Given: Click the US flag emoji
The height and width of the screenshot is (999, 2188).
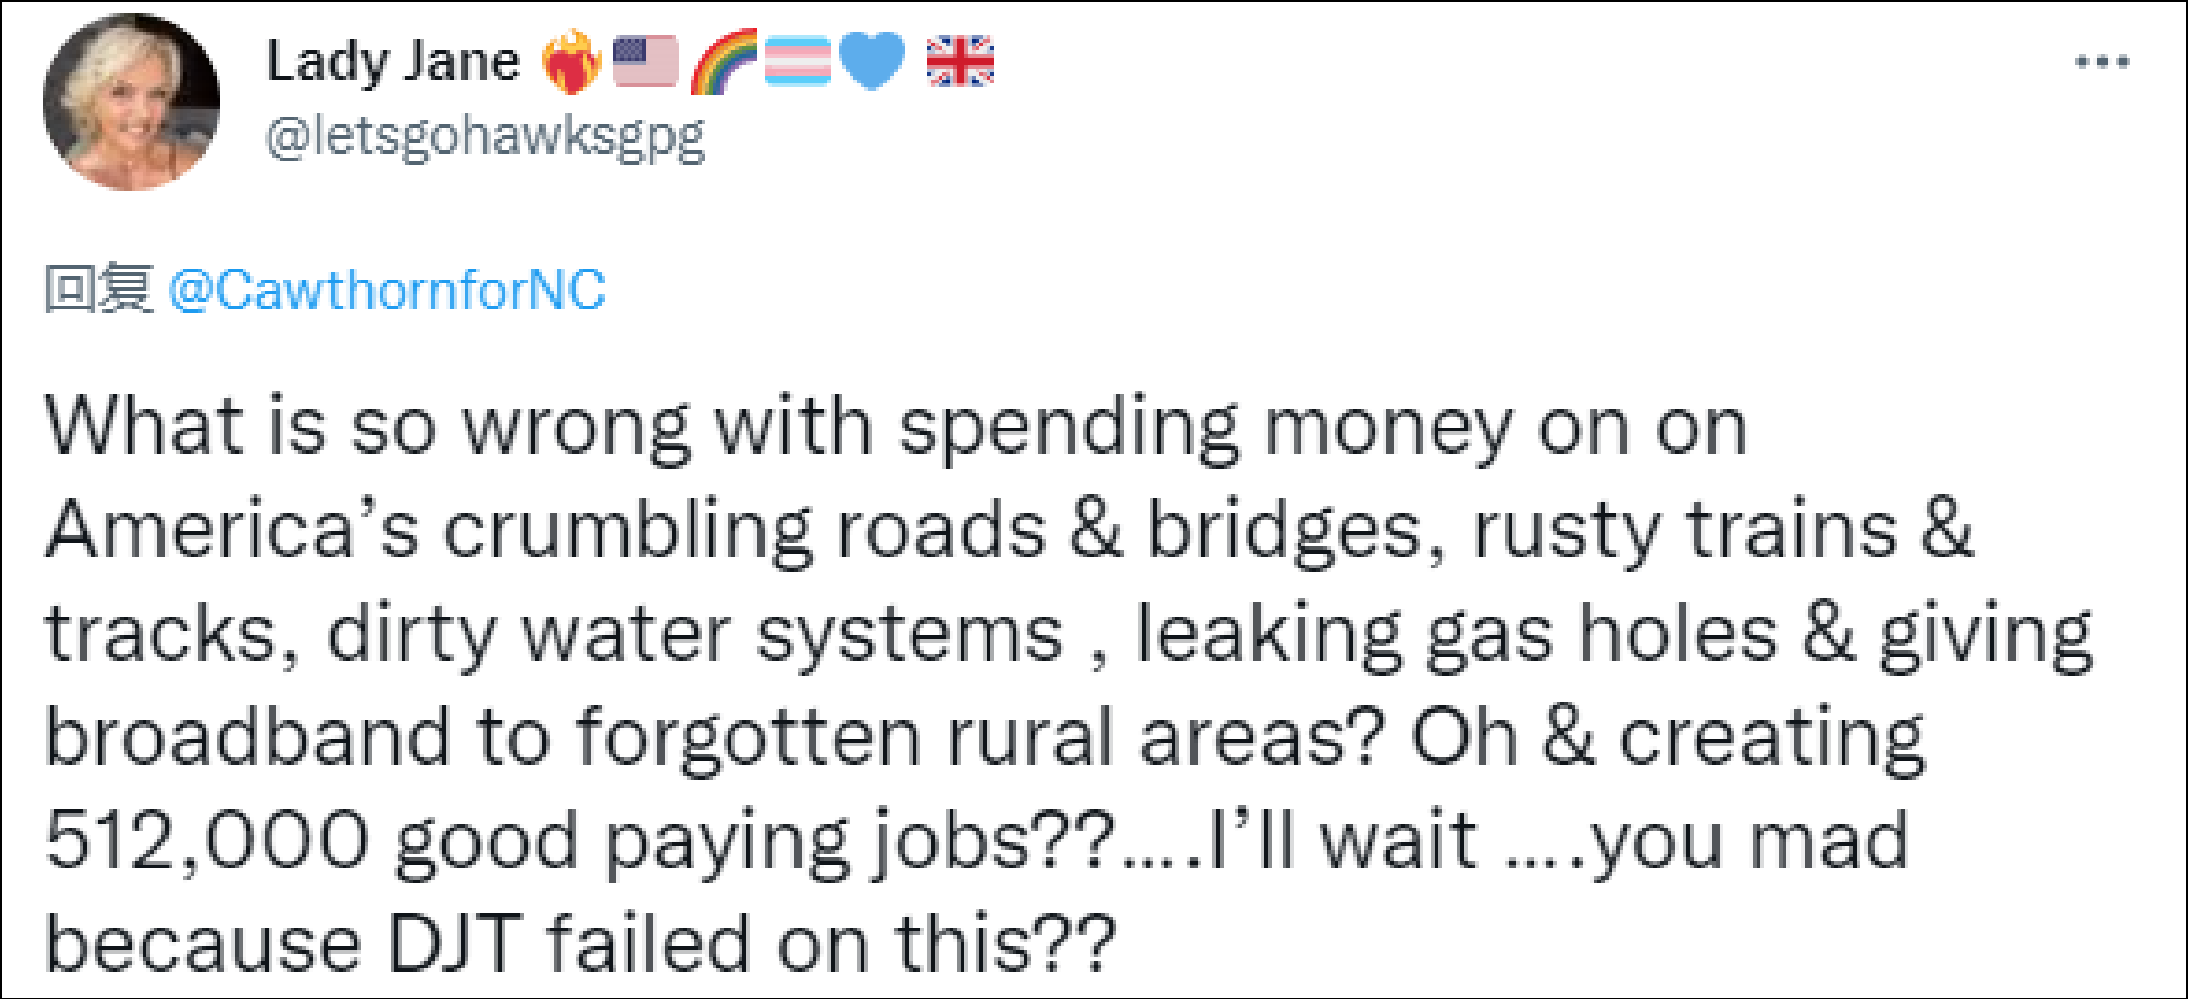Looking at the screenshot, I should click(645, 62).
